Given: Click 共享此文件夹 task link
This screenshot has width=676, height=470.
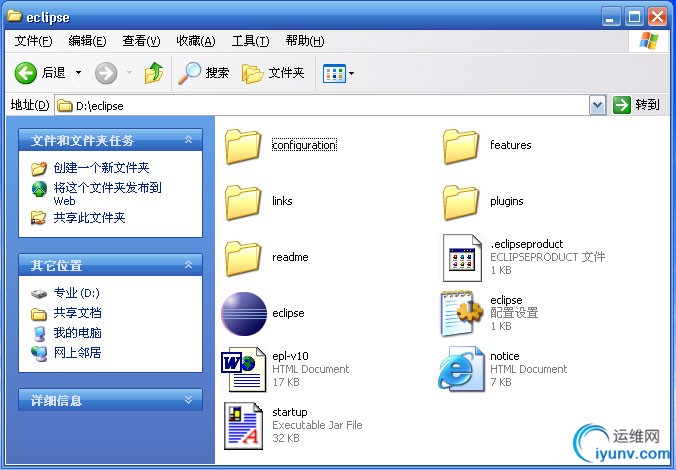Looking at the screenshot, I should [x=89, y=218].
